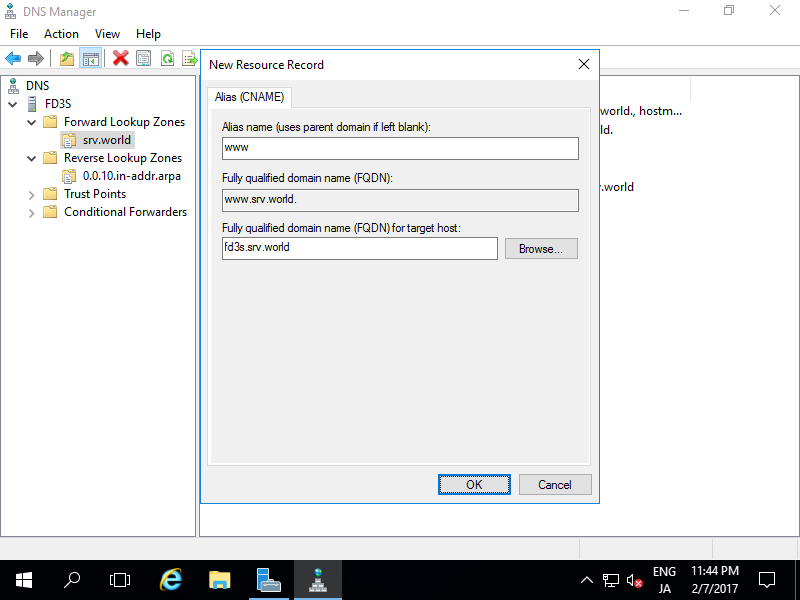Viewport: 800px width, 600px height.
Task: Select the Up one level folder icon
Action: click(66, 57)
